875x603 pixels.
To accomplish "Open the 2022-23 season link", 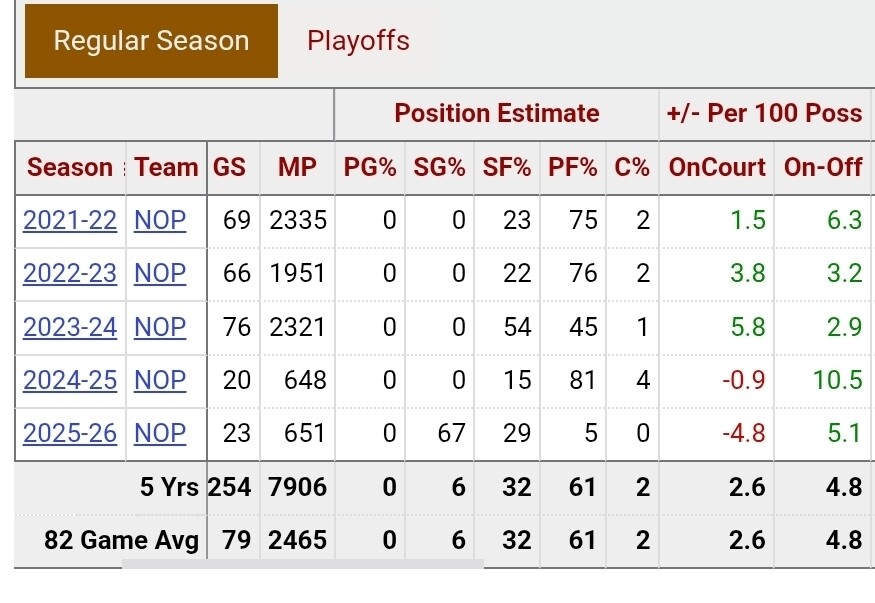I will (x=70, y=273).
